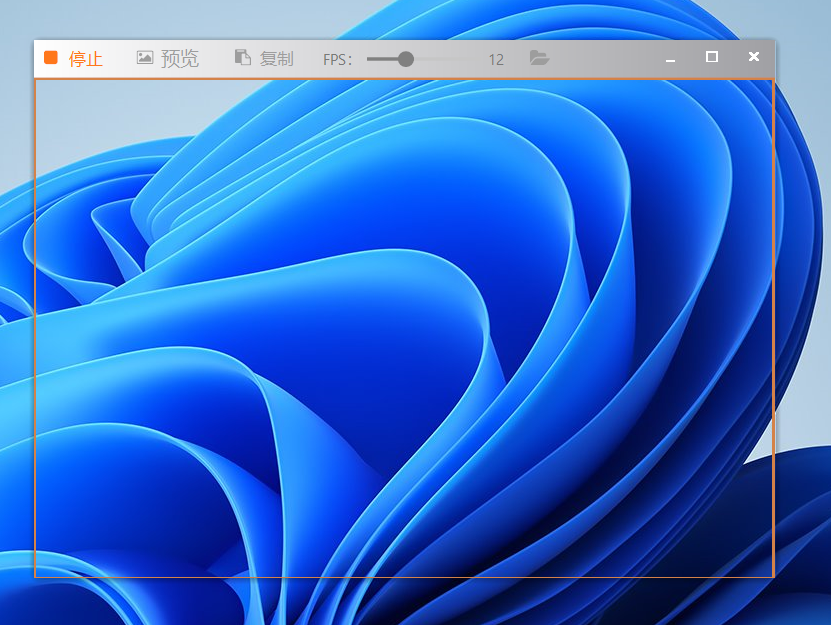Click the center of the capture region
This screenshot has width=831, height=625.
pos(404,328)
